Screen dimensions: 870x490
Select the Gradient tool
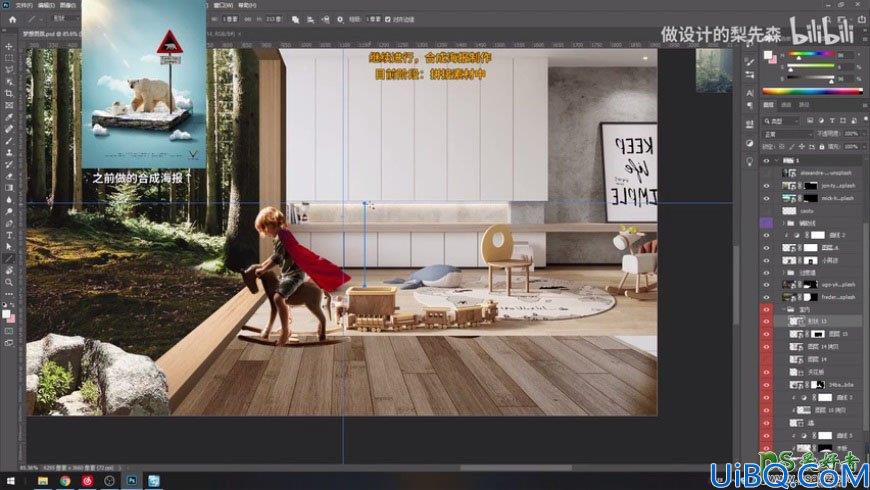(9, 188)
